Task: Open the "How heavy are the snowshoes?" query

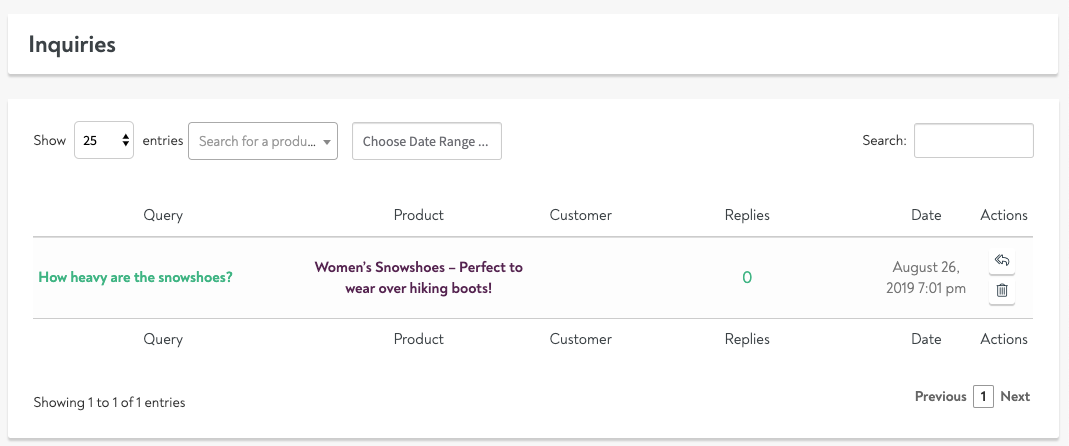Action: [x=135, y=277]
